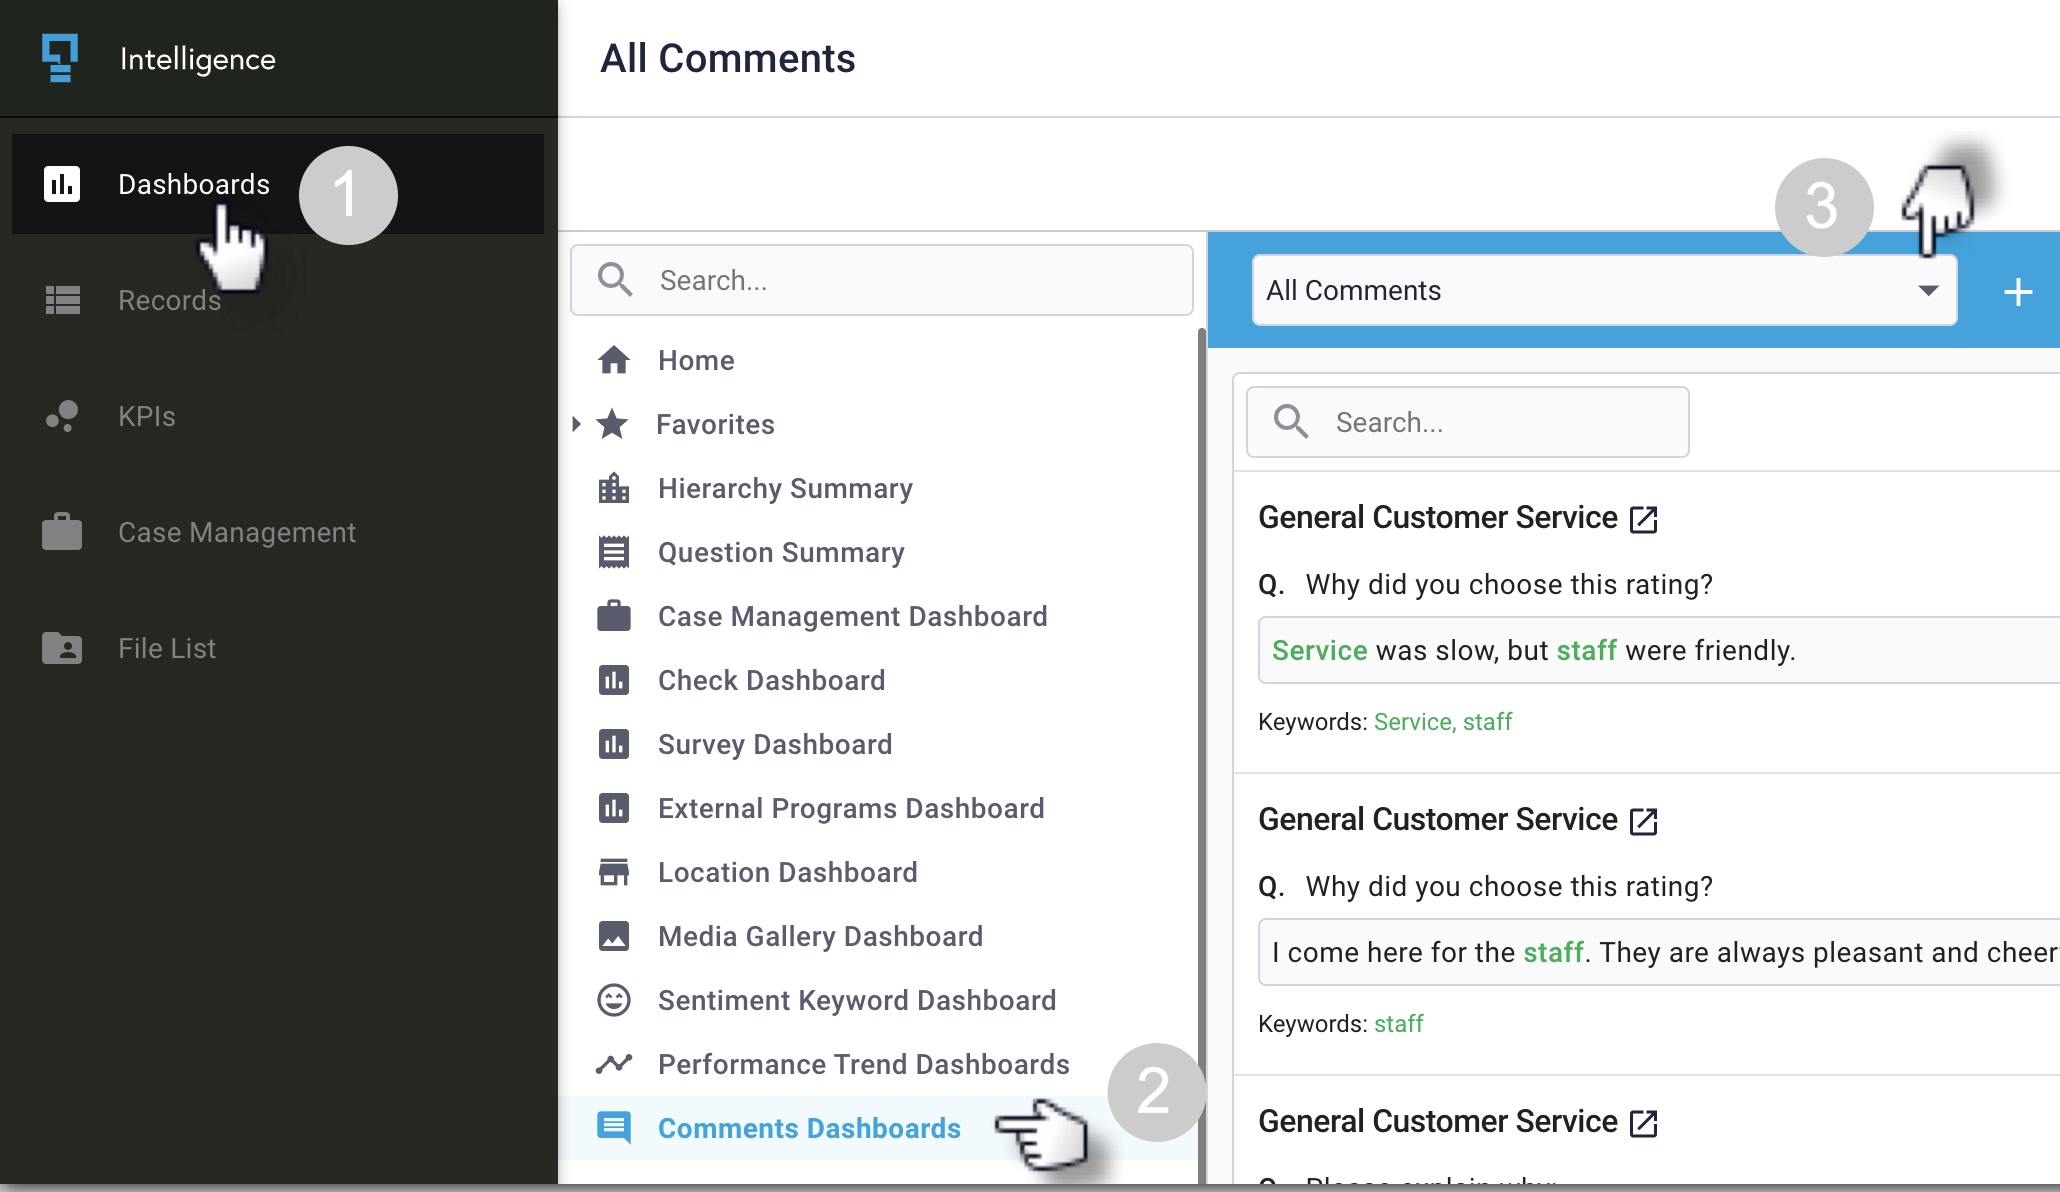Open the Dashboards section in sidebar

(193, 184)
